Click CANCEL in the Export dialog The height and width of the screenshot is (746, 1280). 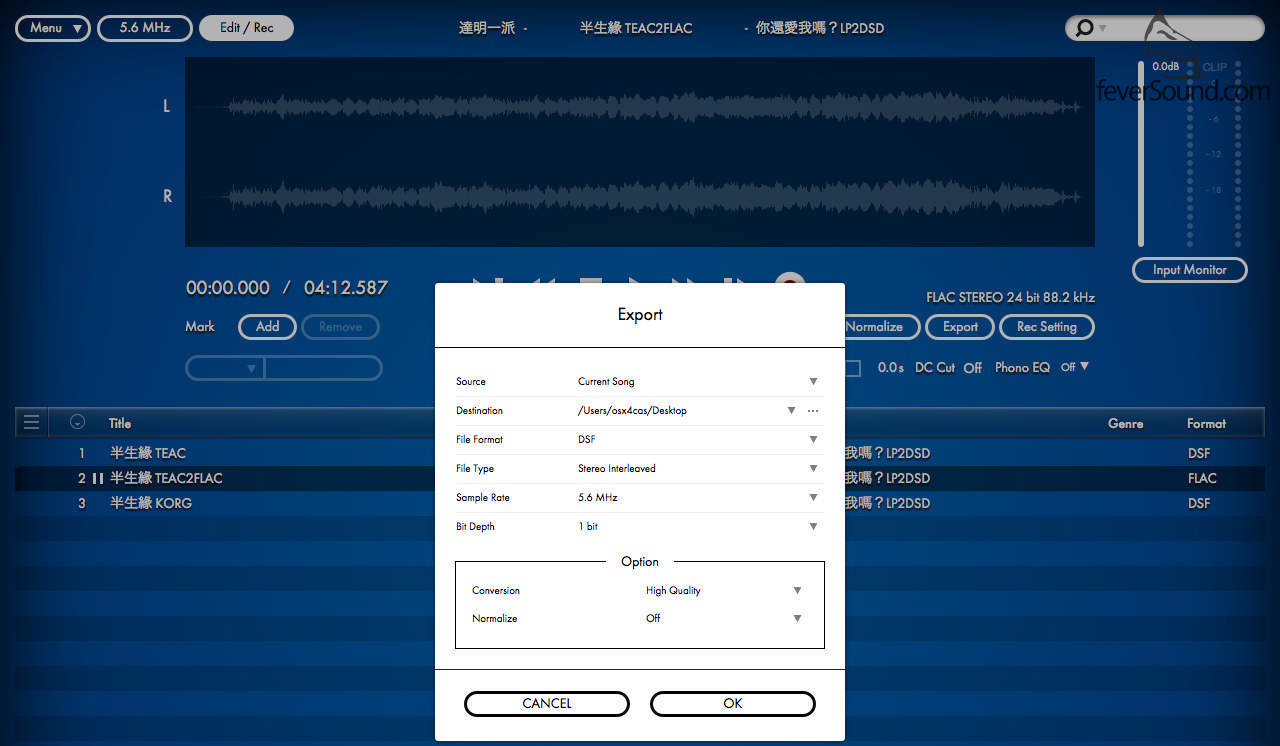[547, 704]
